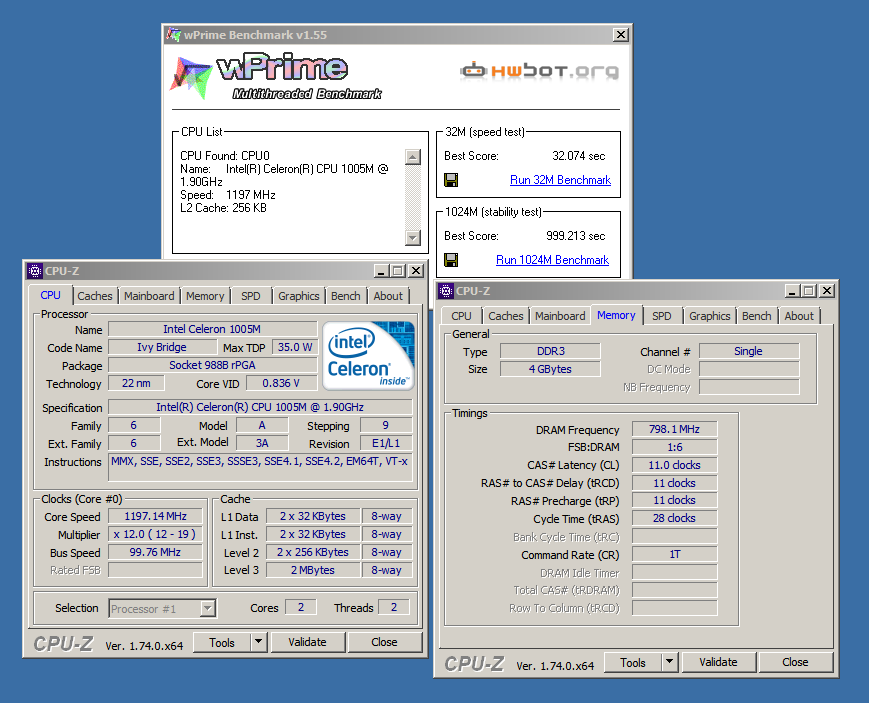Open SPD tab in left CPU-Z

tap(251, 296)
